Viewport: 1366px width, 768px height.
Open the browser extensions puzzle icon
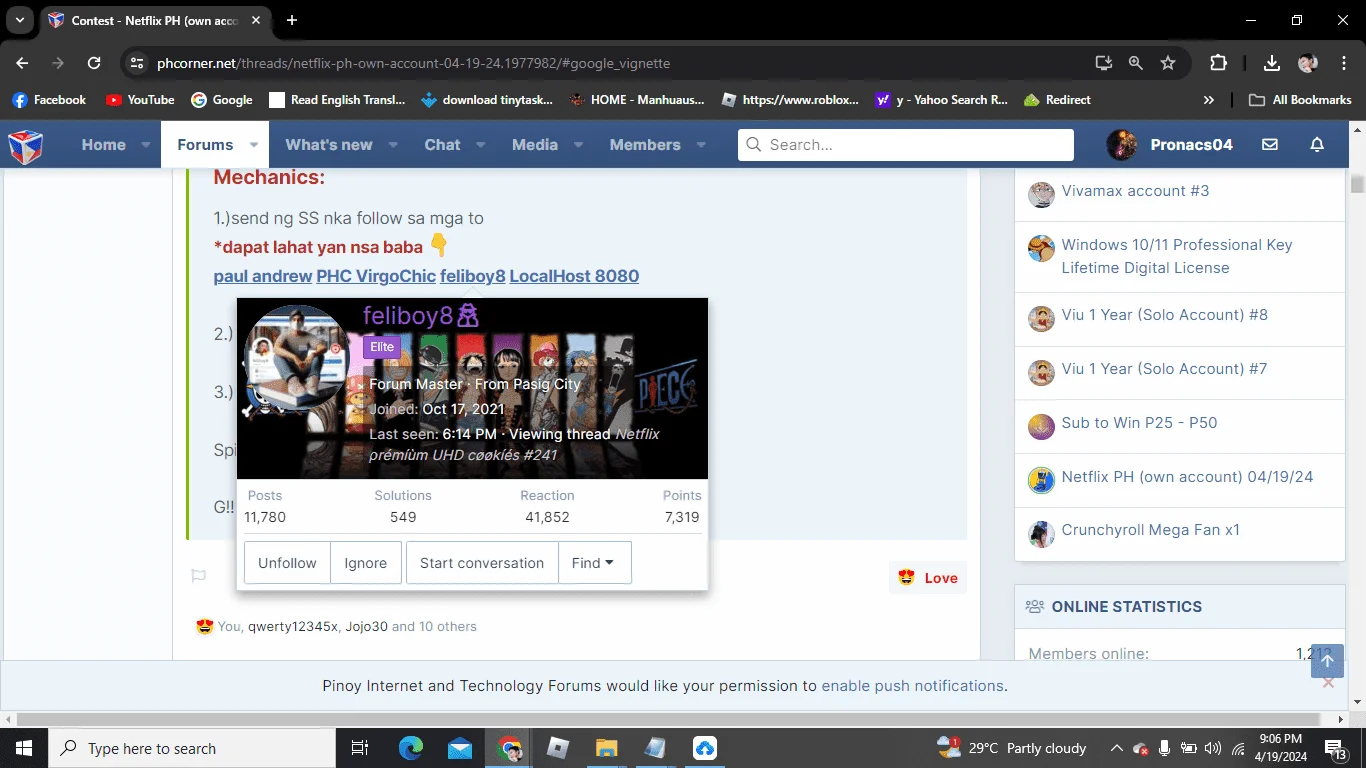pyautogui.click(x=1218, y=63)
